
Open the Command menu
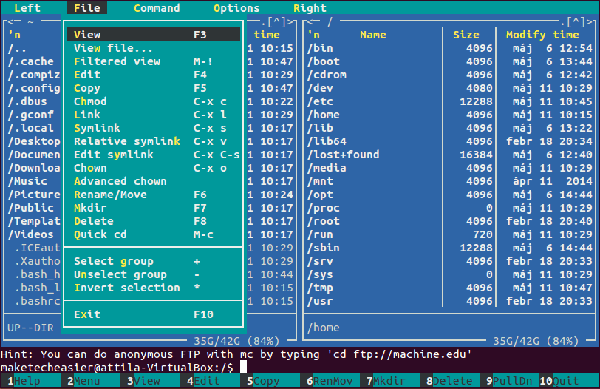coord(157,8)
